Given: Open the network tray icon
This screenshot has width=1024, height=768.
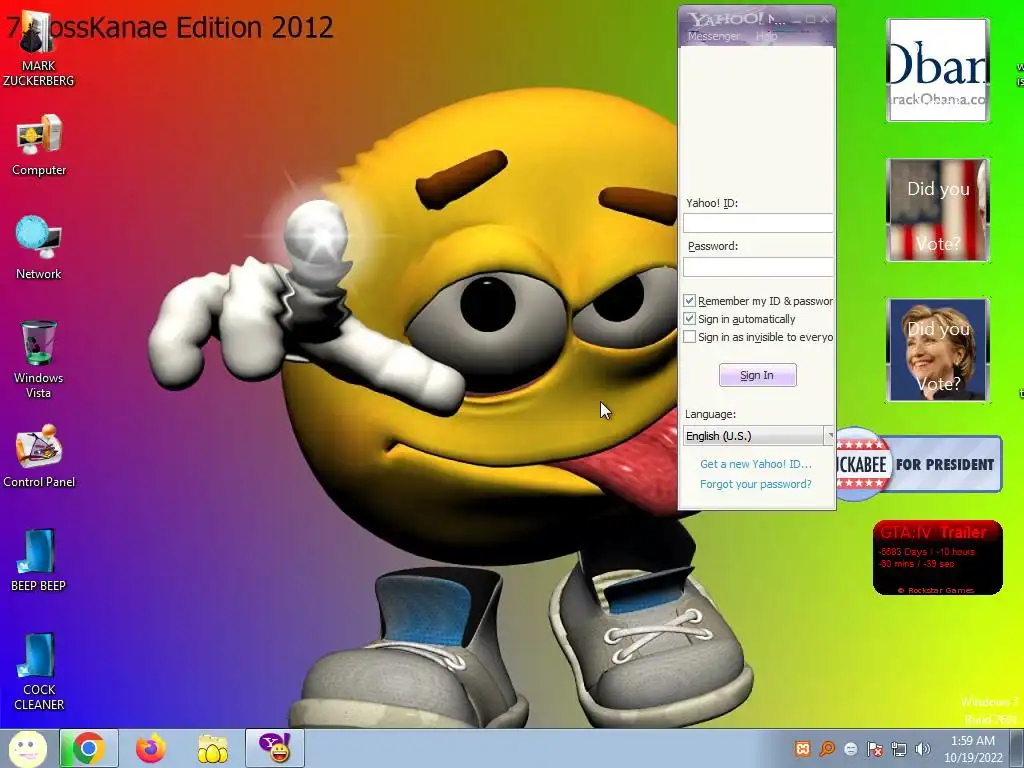Looking at the screenshot, I should [899, 749].
